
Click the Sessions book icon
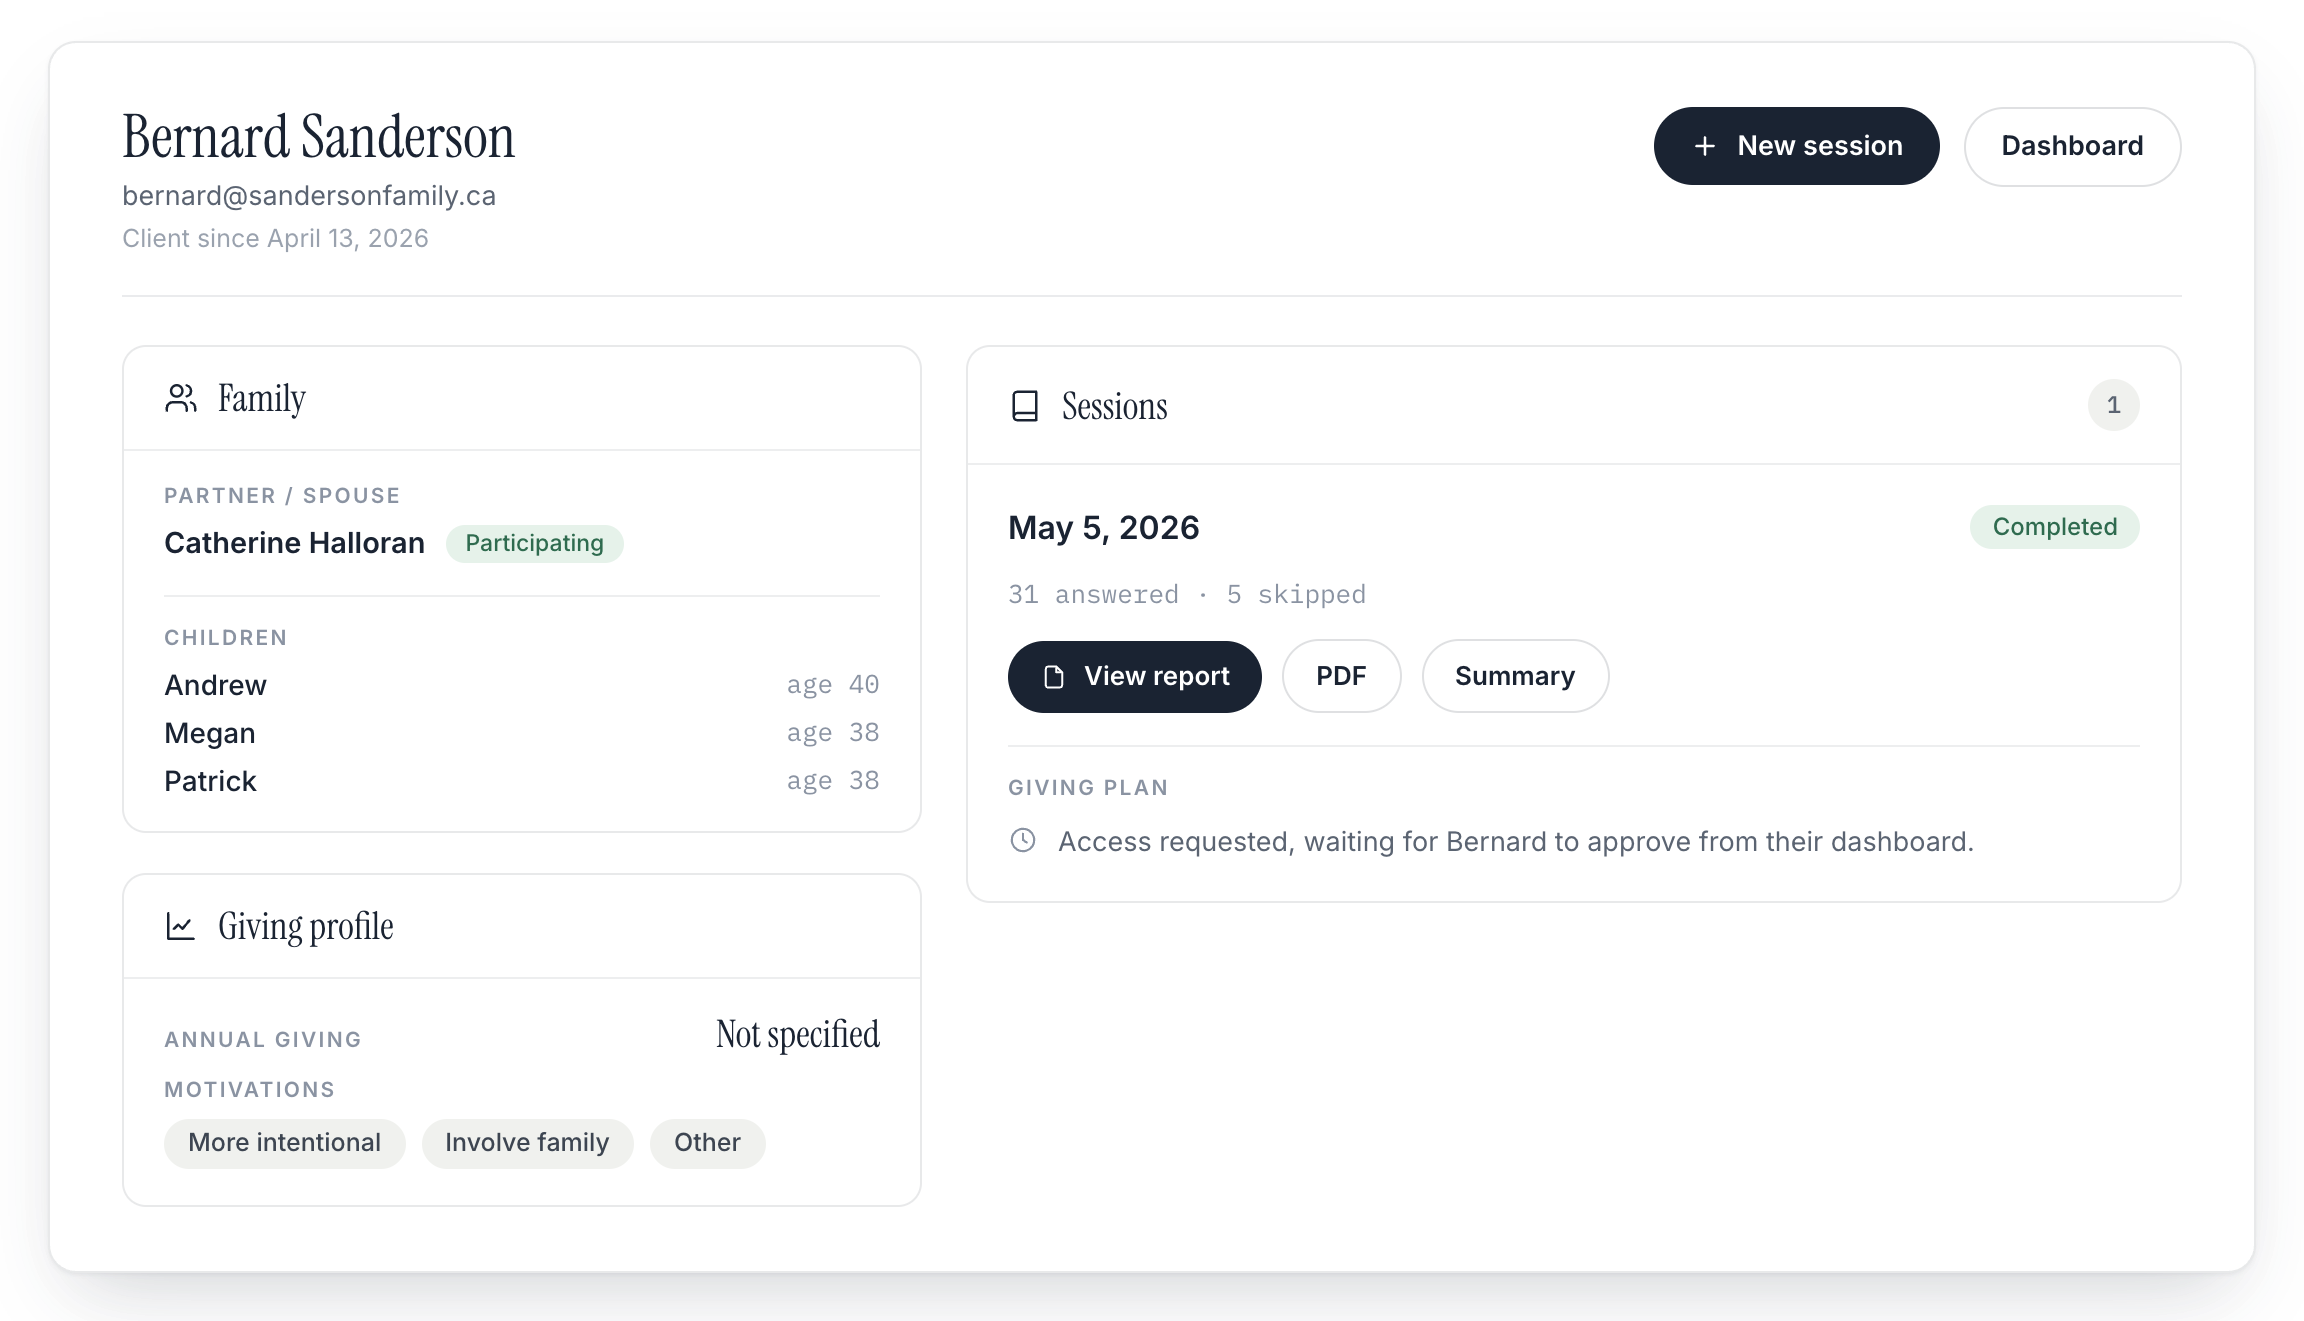pyautogui.click(x=1025, y=406)
